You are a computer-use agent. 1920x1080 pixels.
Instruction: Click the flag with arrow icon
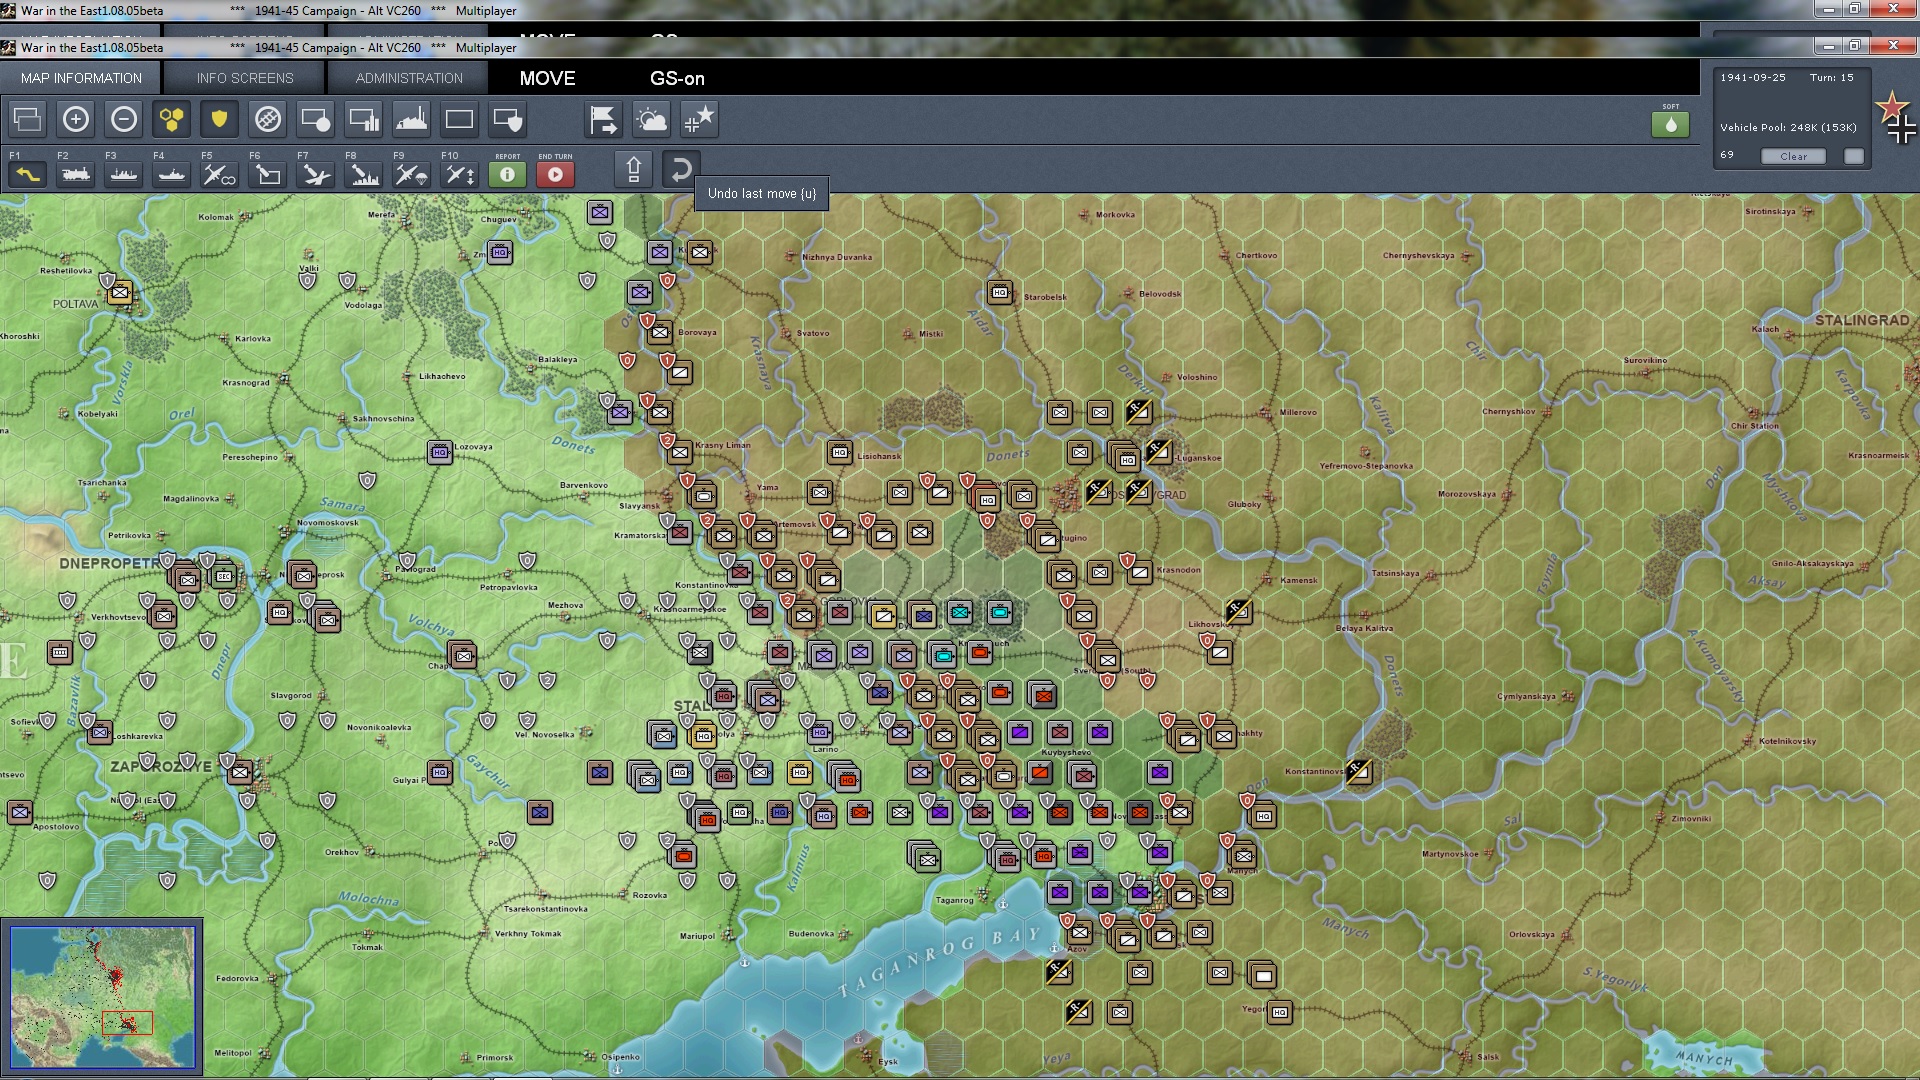coord(604,120)
